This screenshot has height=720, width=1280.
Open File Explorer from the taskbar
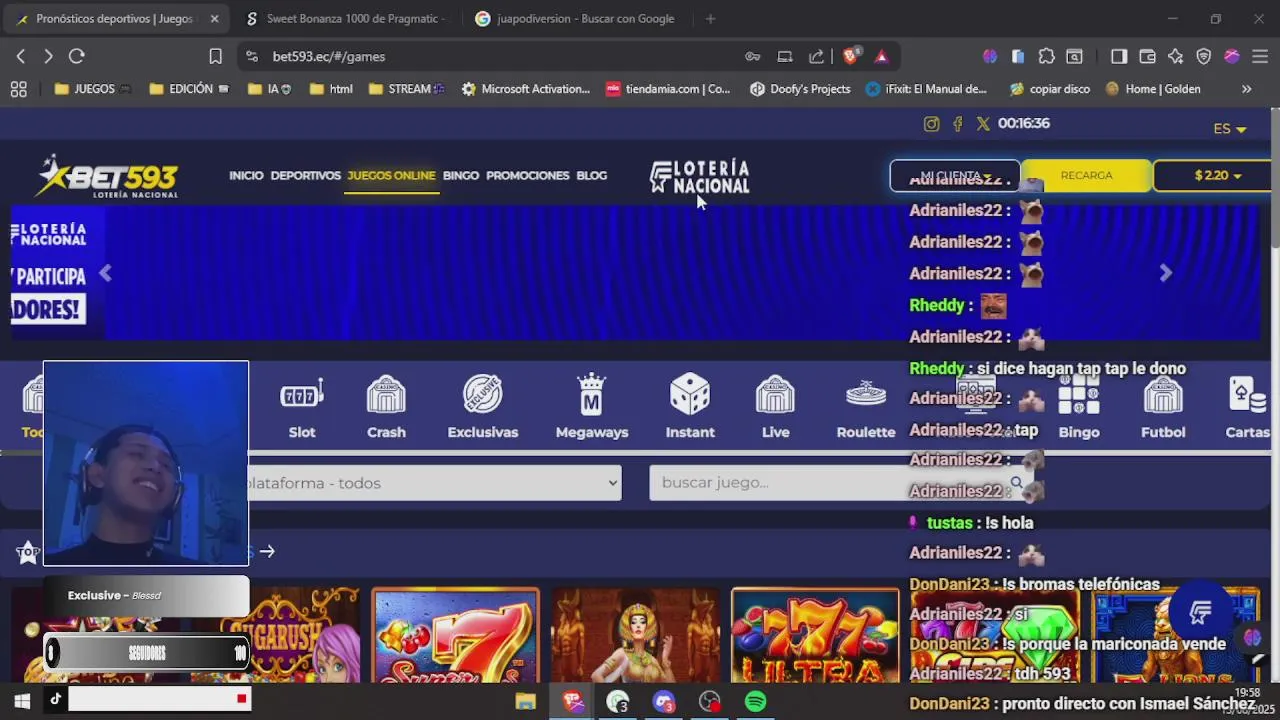[525, 702]
